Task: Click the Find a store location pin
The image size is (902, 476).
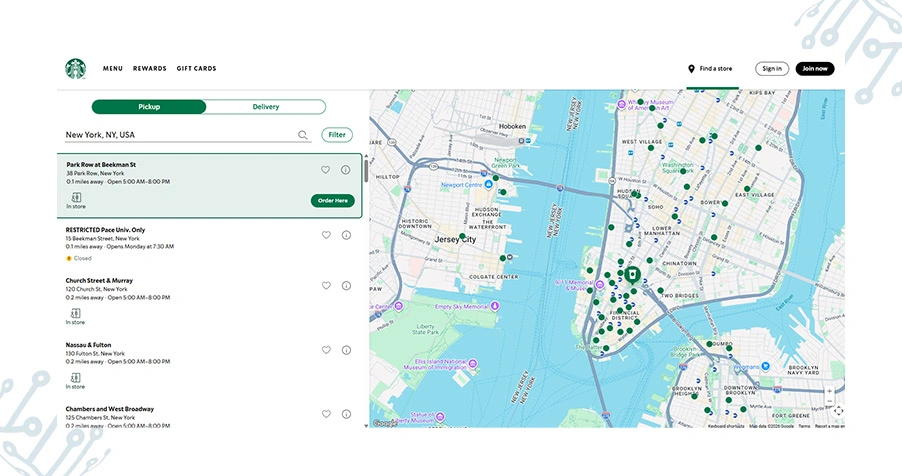Action: tap(691, 69)
